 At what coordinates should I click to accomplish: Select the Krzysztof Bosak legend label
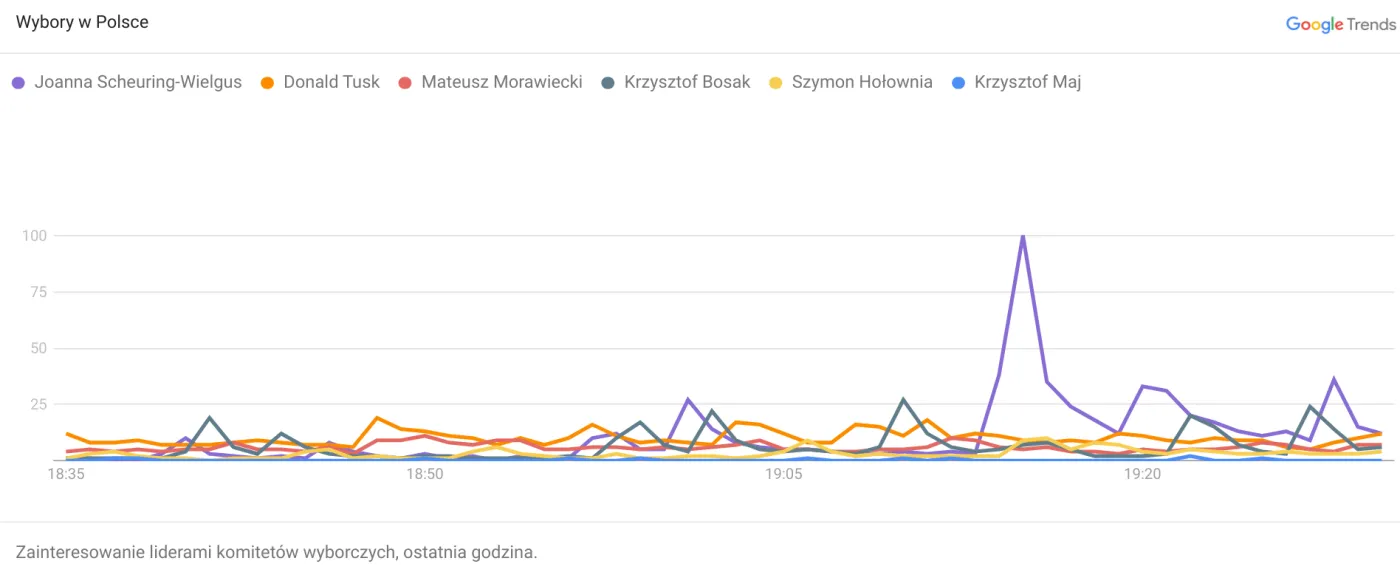pos(687,83)
